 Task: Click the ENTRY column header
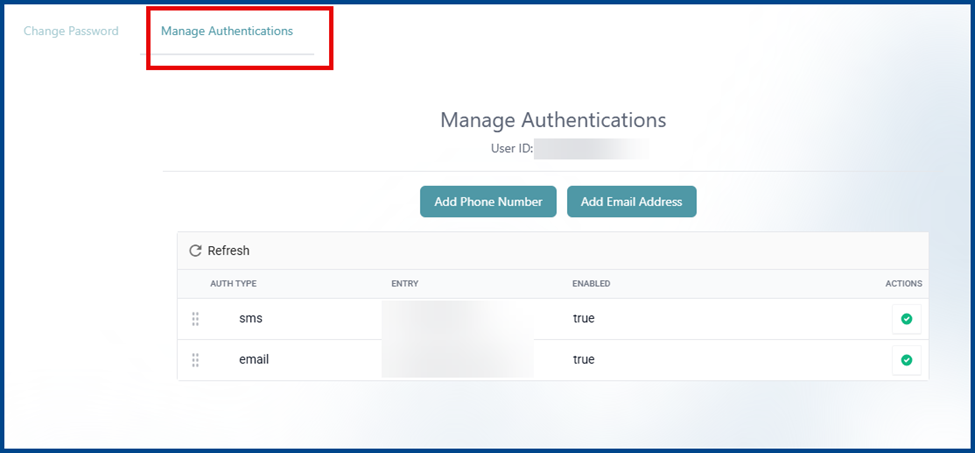click(404, 284)
